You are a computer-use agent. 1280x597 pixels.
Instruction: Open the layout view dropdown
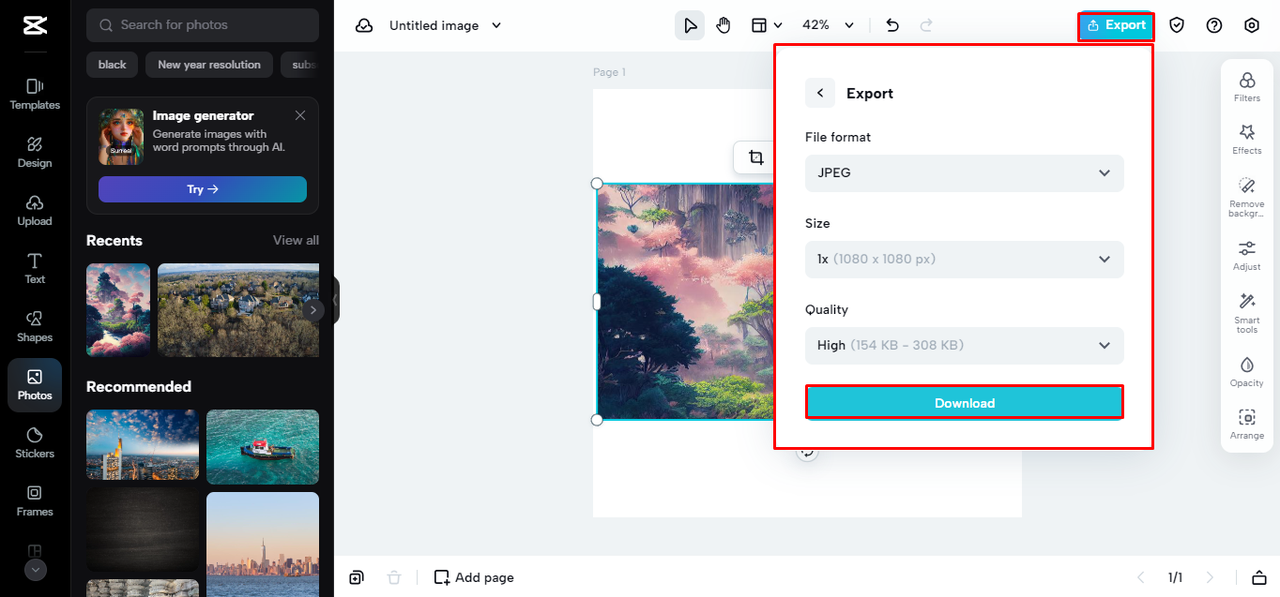tap(766, 25)
